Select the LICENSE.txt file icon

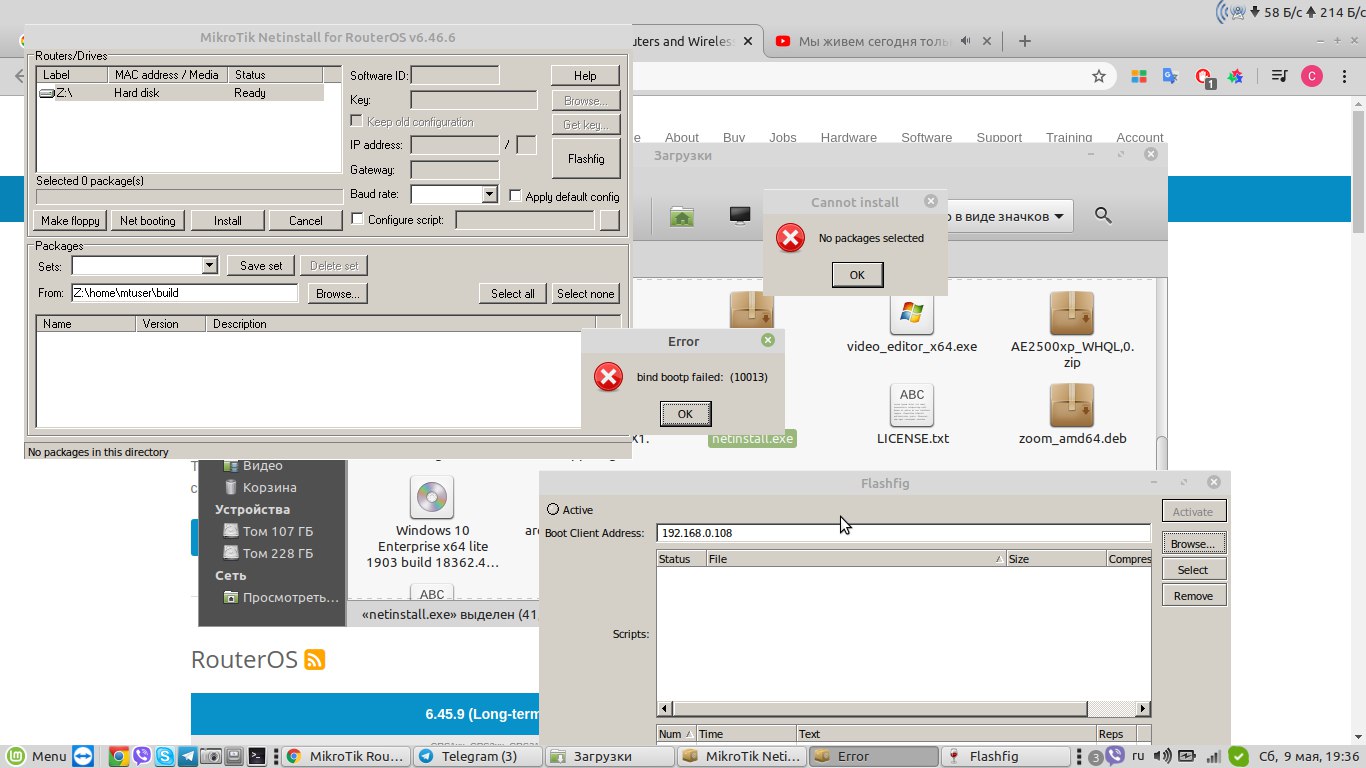click(x=912, y=405)
